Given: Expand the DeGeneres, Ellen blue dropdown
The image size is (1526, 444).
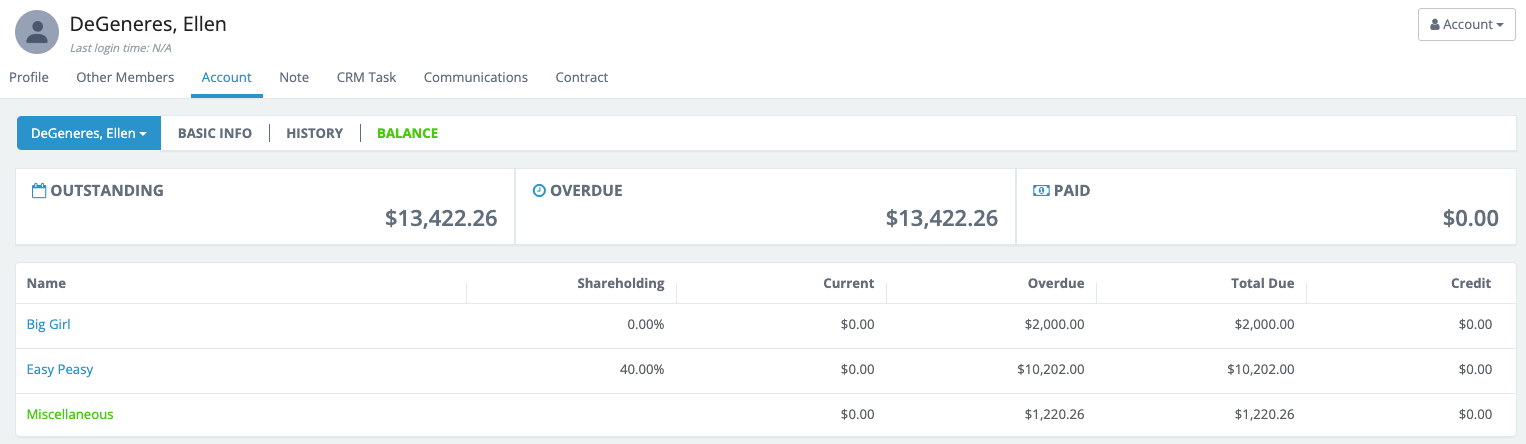Looking at the screenshot, I should [89, 133].
